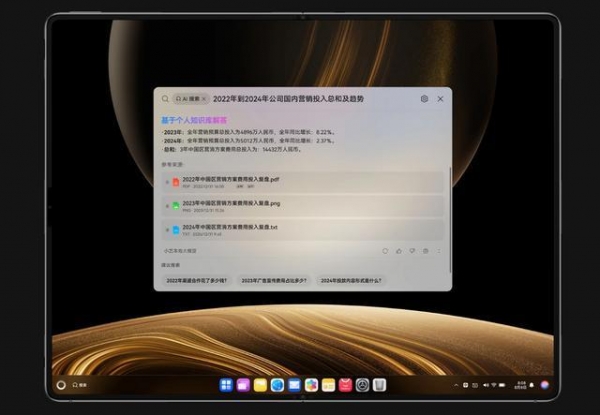Open the 2024年中国区营销方案费用投入复盘.txt file

tap(230, 227)
